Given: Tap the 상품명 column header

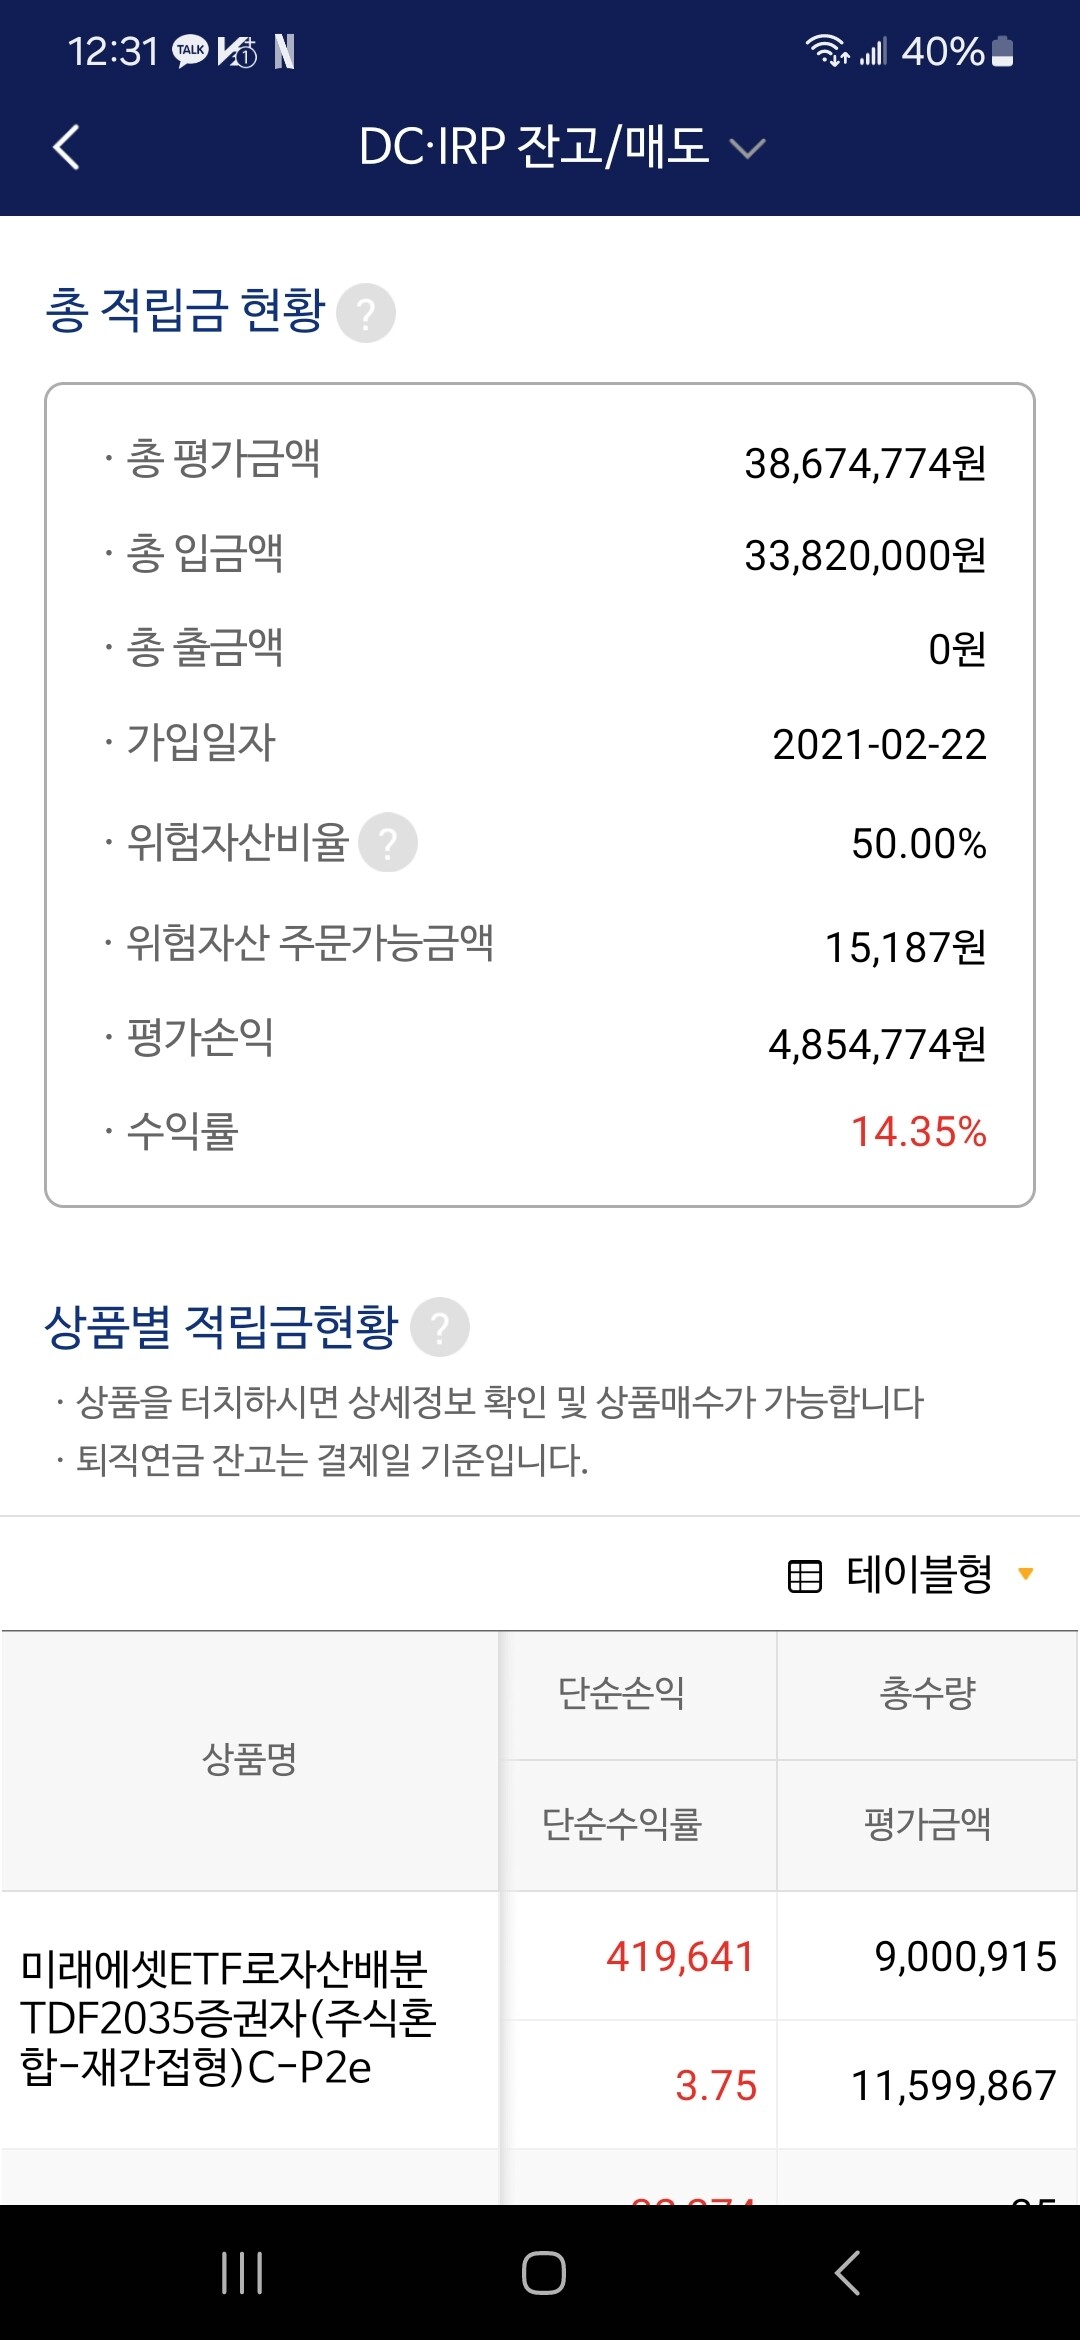Looking at the screenshot, I should click(x=250, y=1759).
